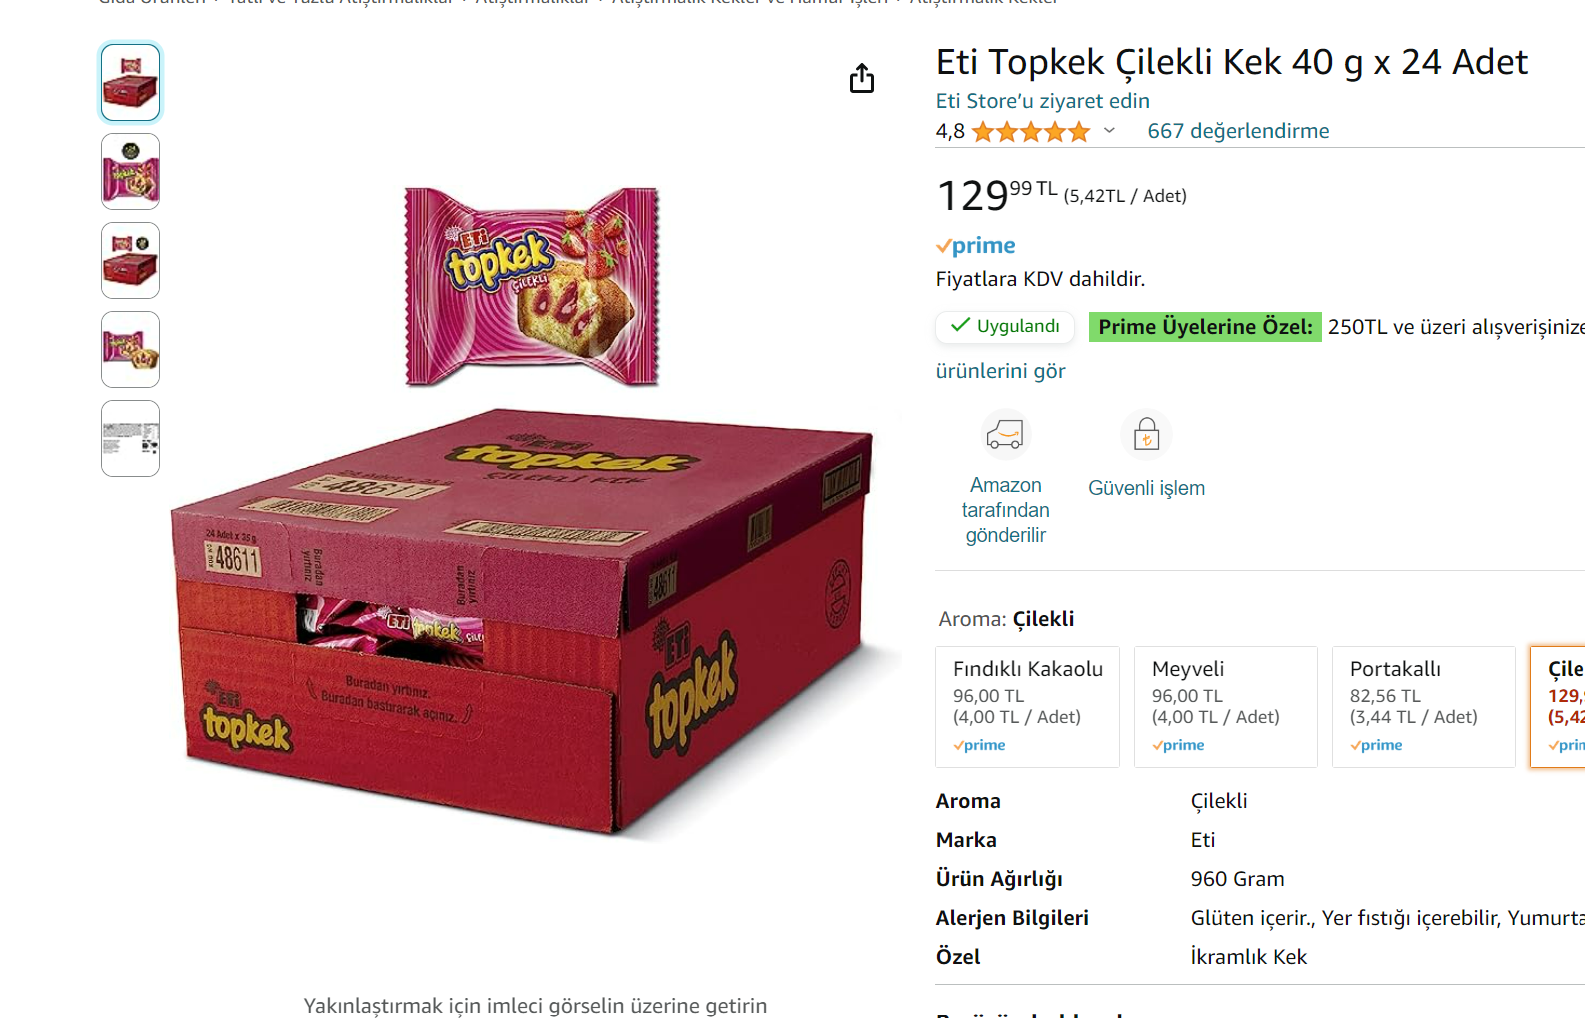The height and width of the screenshot is (1018, 1585).
Task: Choose the Meyveli flavor option
Action: [x=1226, y=707]
